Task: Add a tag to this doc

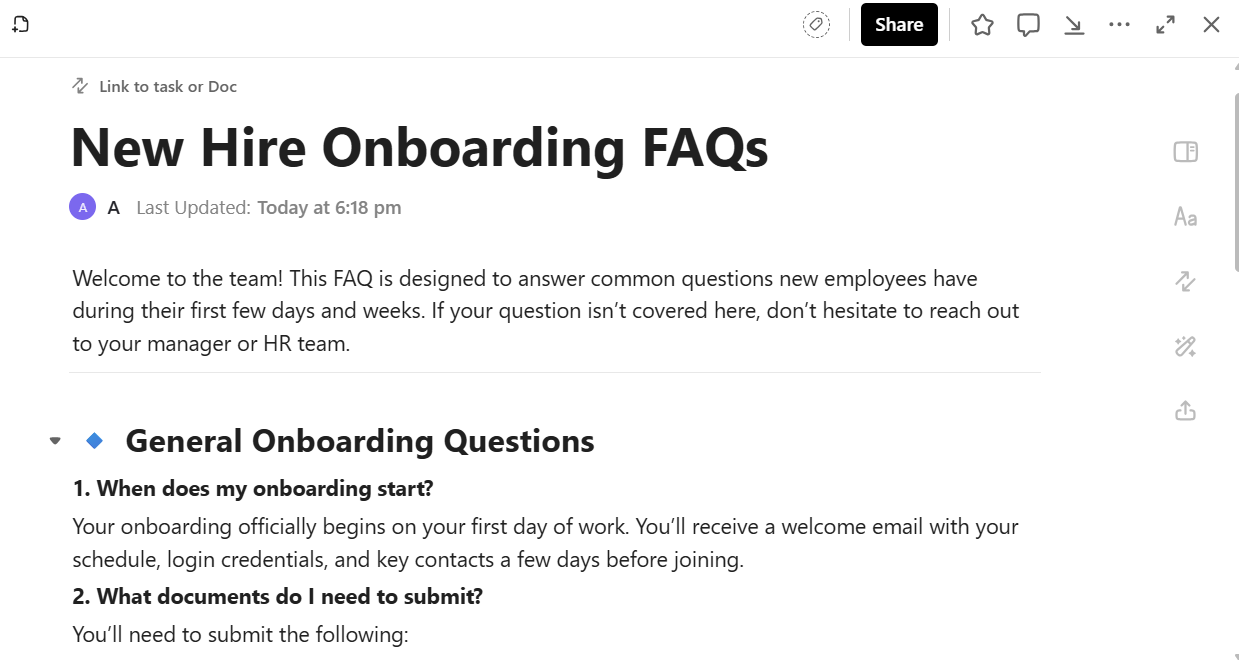Action: 817,24
